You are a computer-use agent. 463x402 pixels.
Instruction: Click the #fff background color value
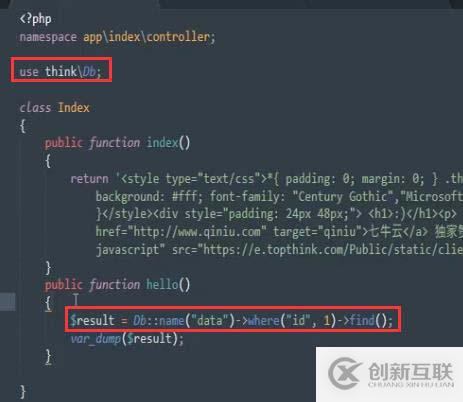tap(184, 196)
